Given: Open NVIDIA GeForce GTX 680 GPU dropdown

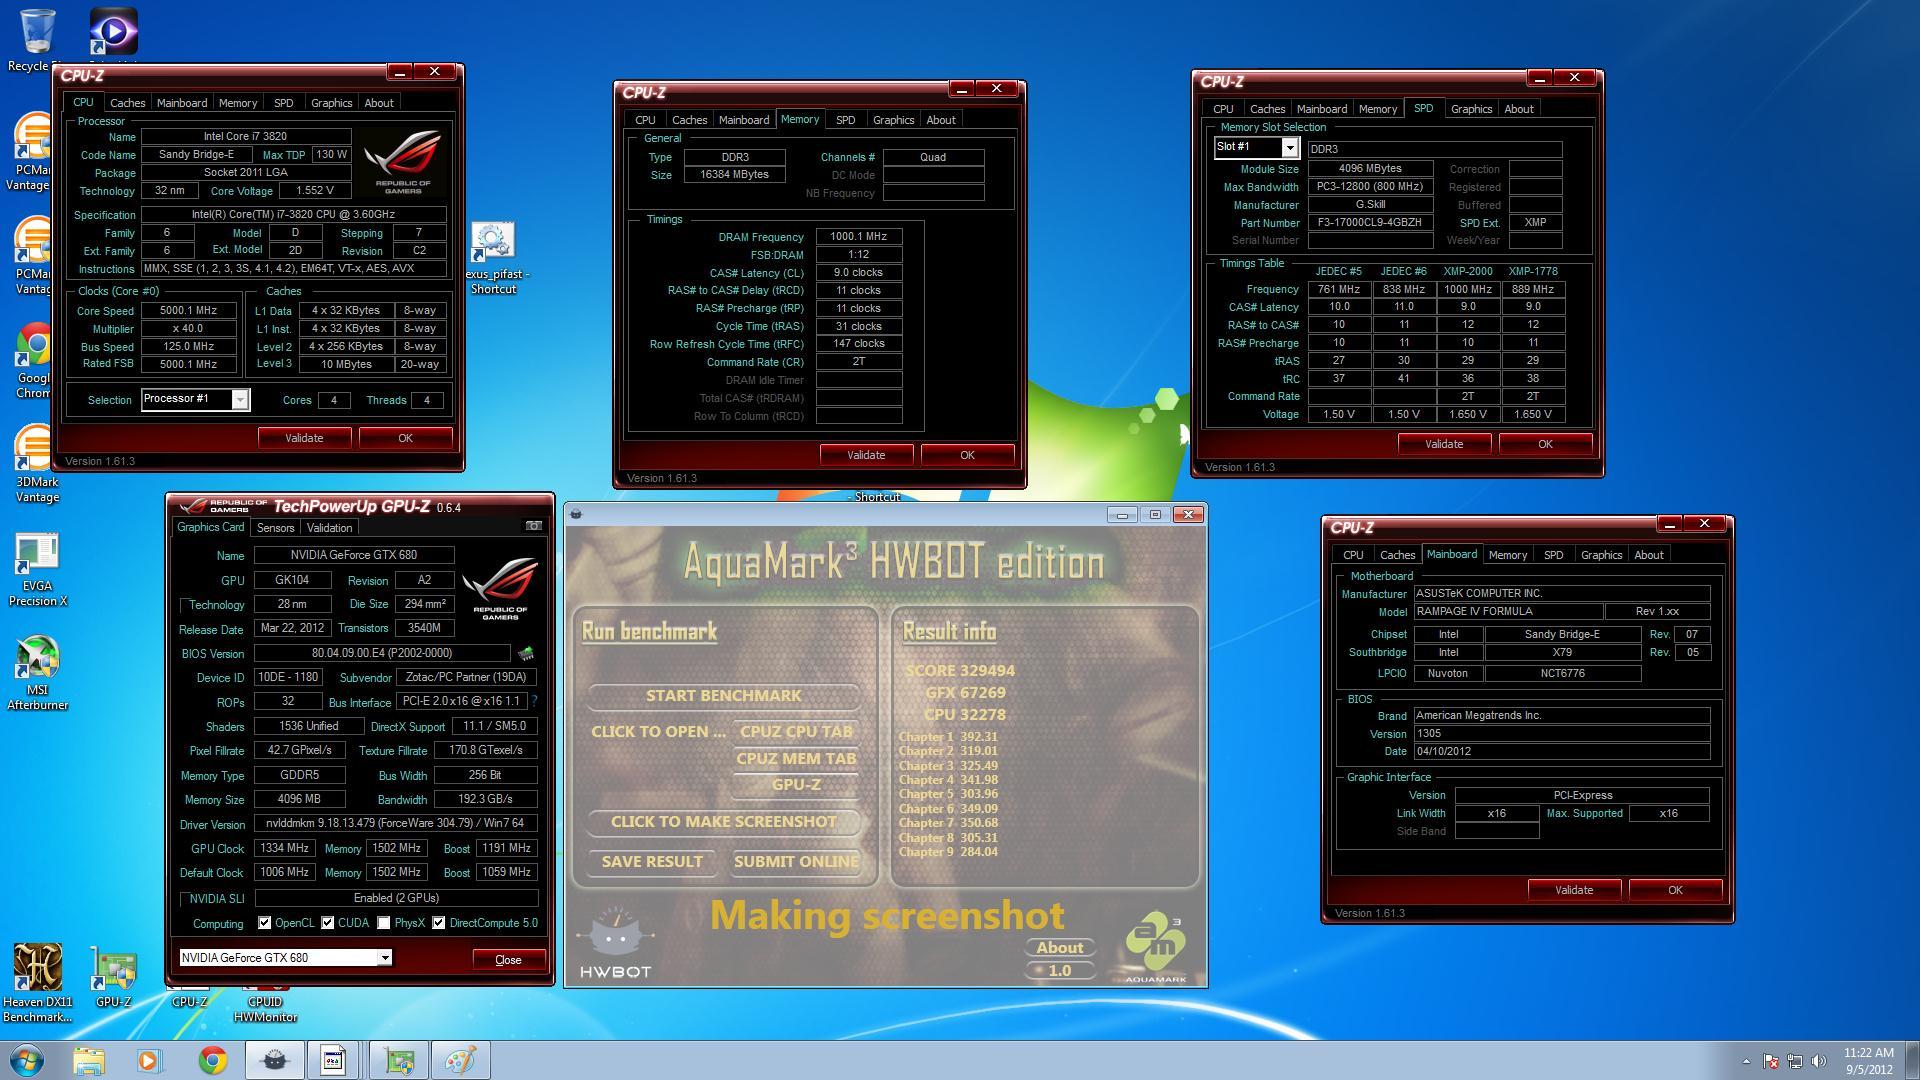Looking at the screenshot, I should pos(384,958).
